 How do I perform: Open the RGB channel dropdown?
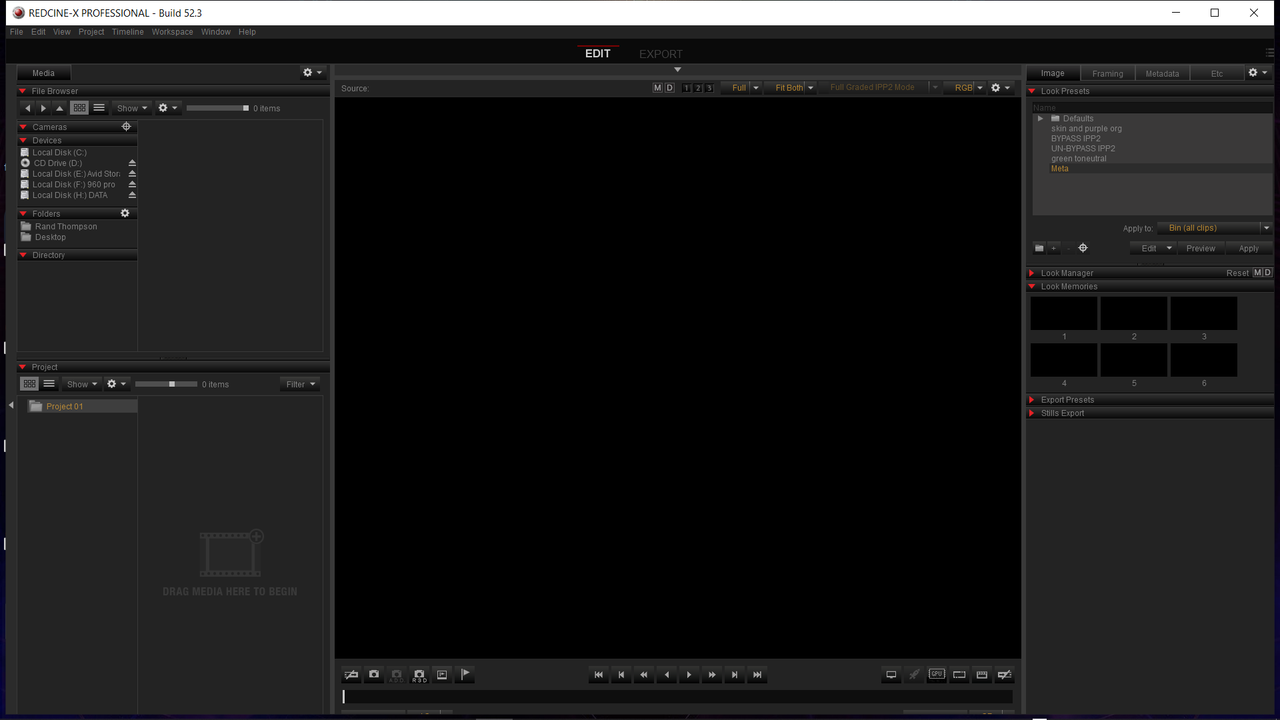point(966,88)
